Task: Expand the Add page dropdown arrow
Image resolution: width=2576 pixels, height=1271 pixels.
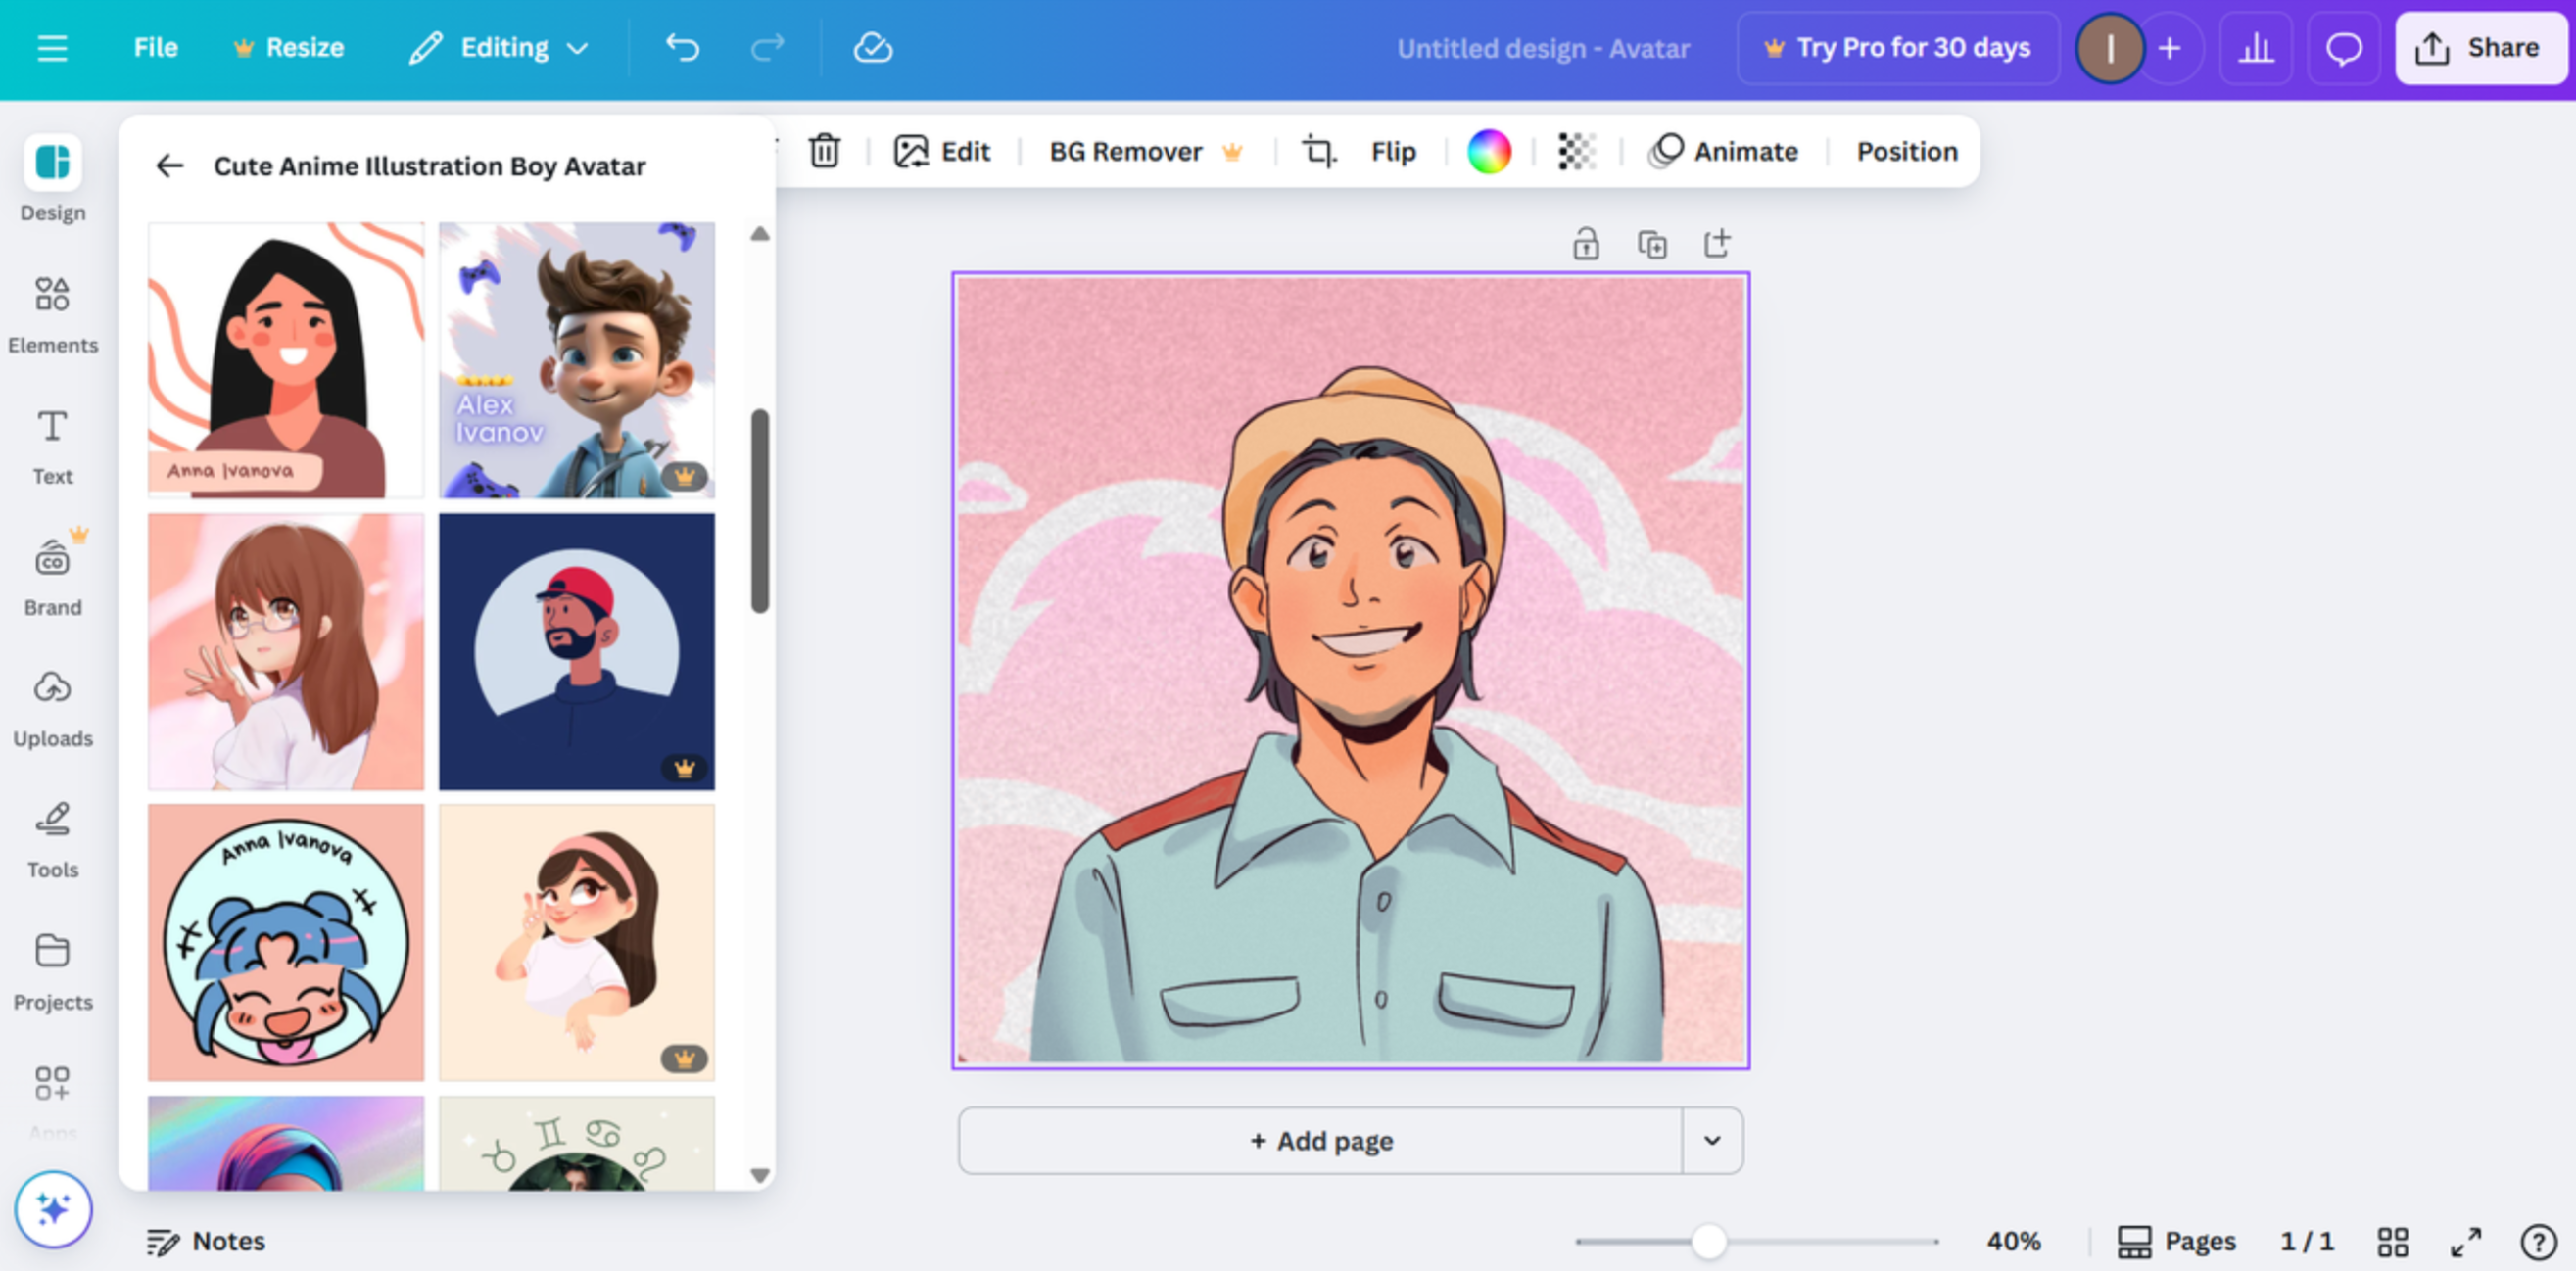Action: 1712,1140
